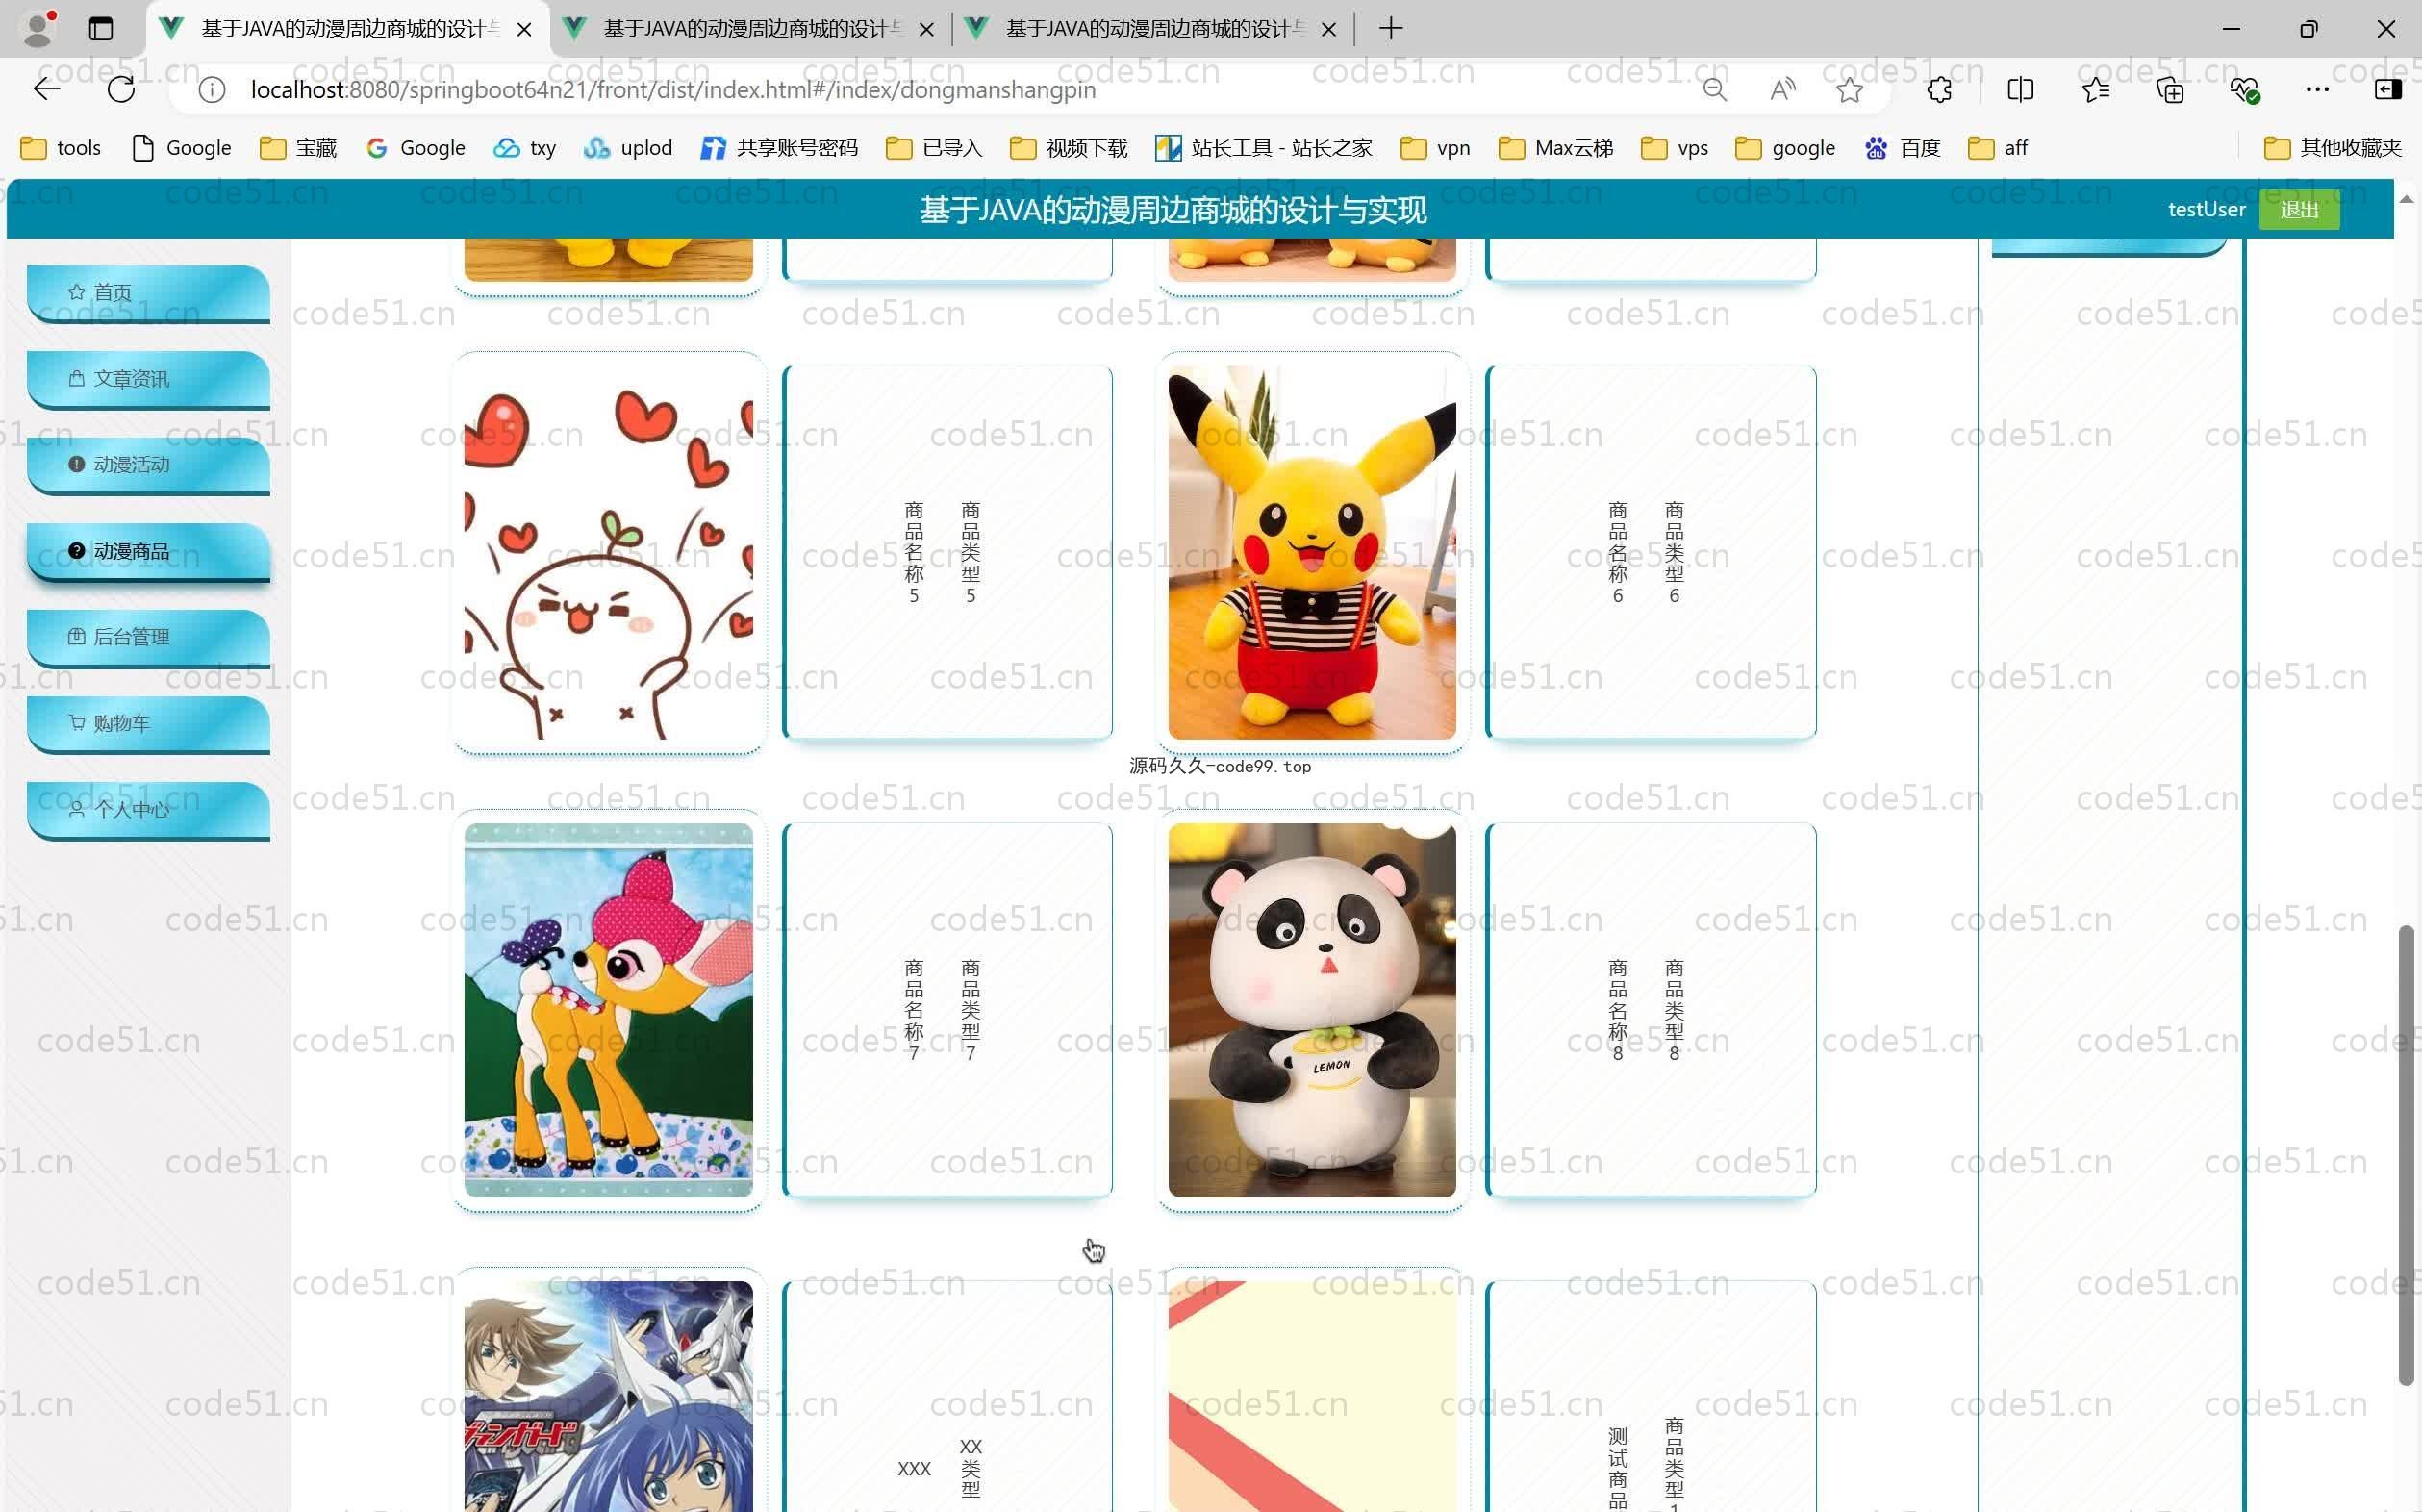
Task: Toggle the browser sidebar icon
Action: [2387, 90]
